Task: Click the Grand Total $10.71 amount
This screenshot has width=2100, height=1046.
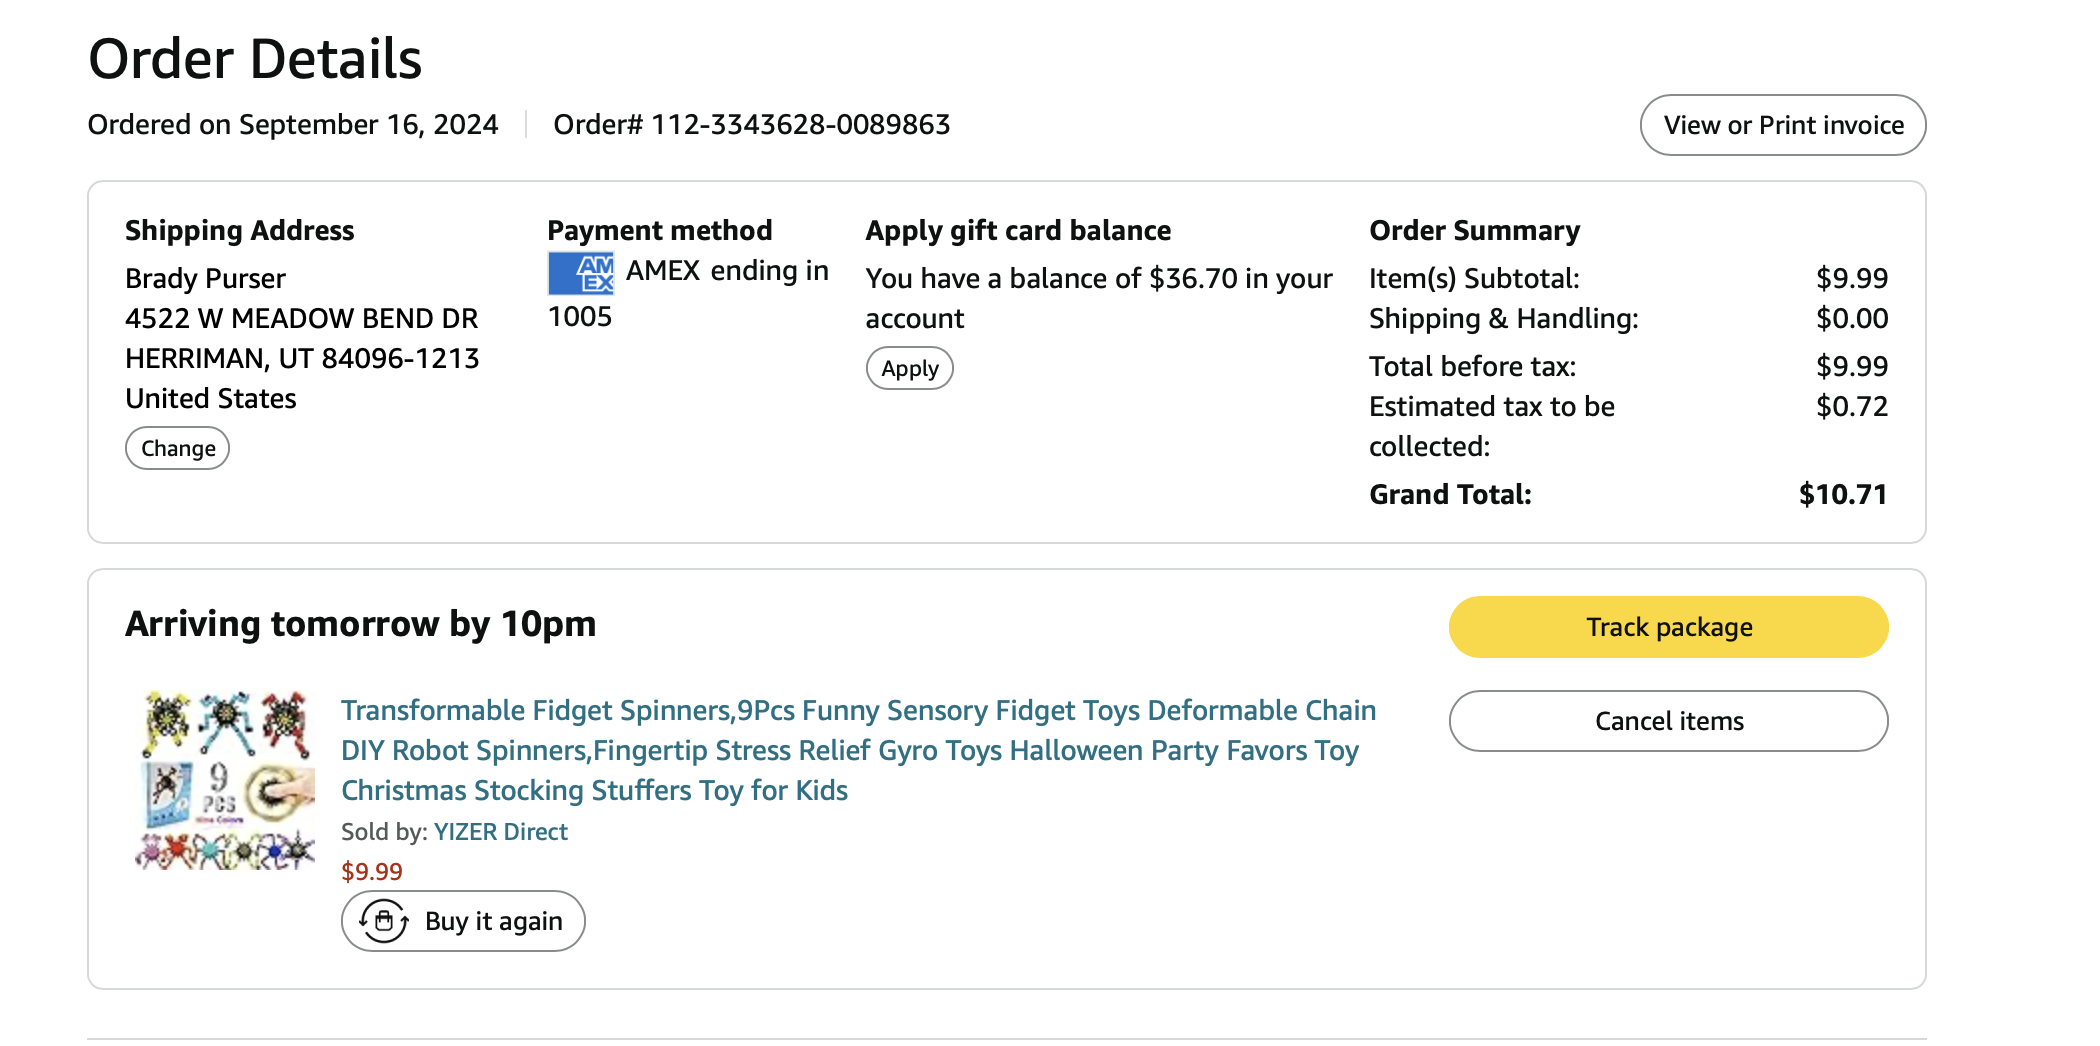Action: coord(1842,495)
